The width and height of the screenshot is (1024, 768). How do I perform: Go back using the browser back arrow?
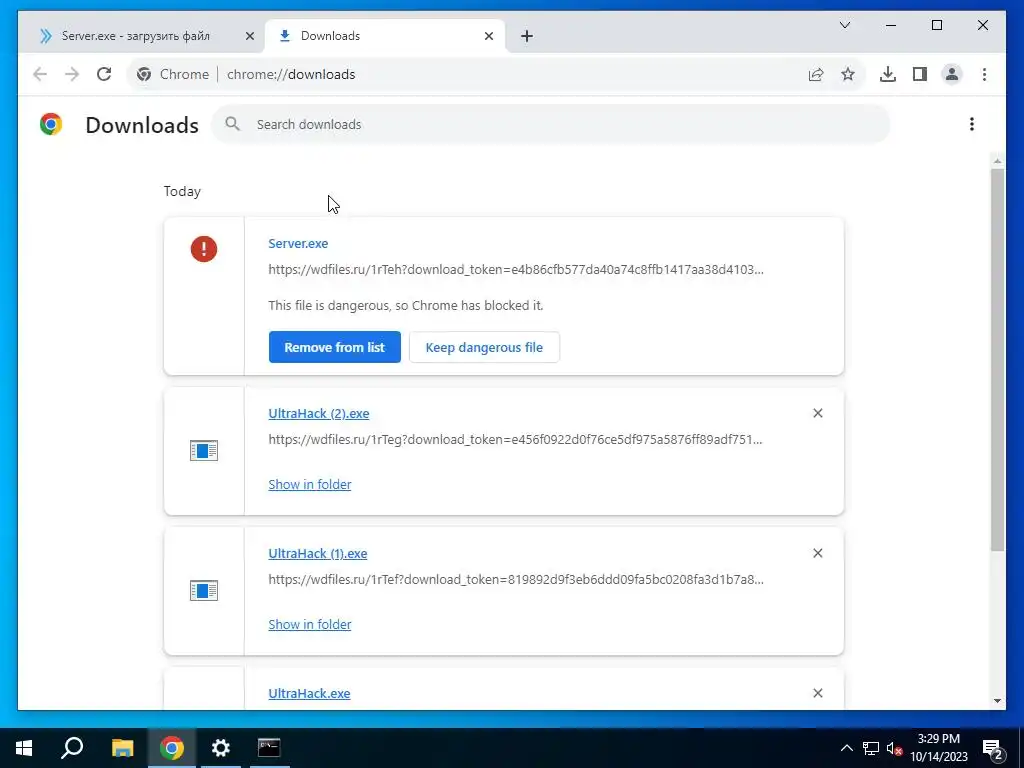(40, 74)
